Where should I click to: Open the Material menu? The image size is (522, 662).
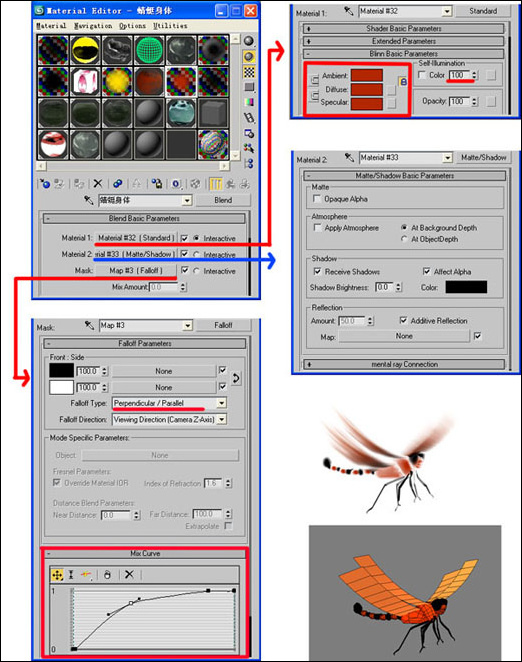click(51, 26)
